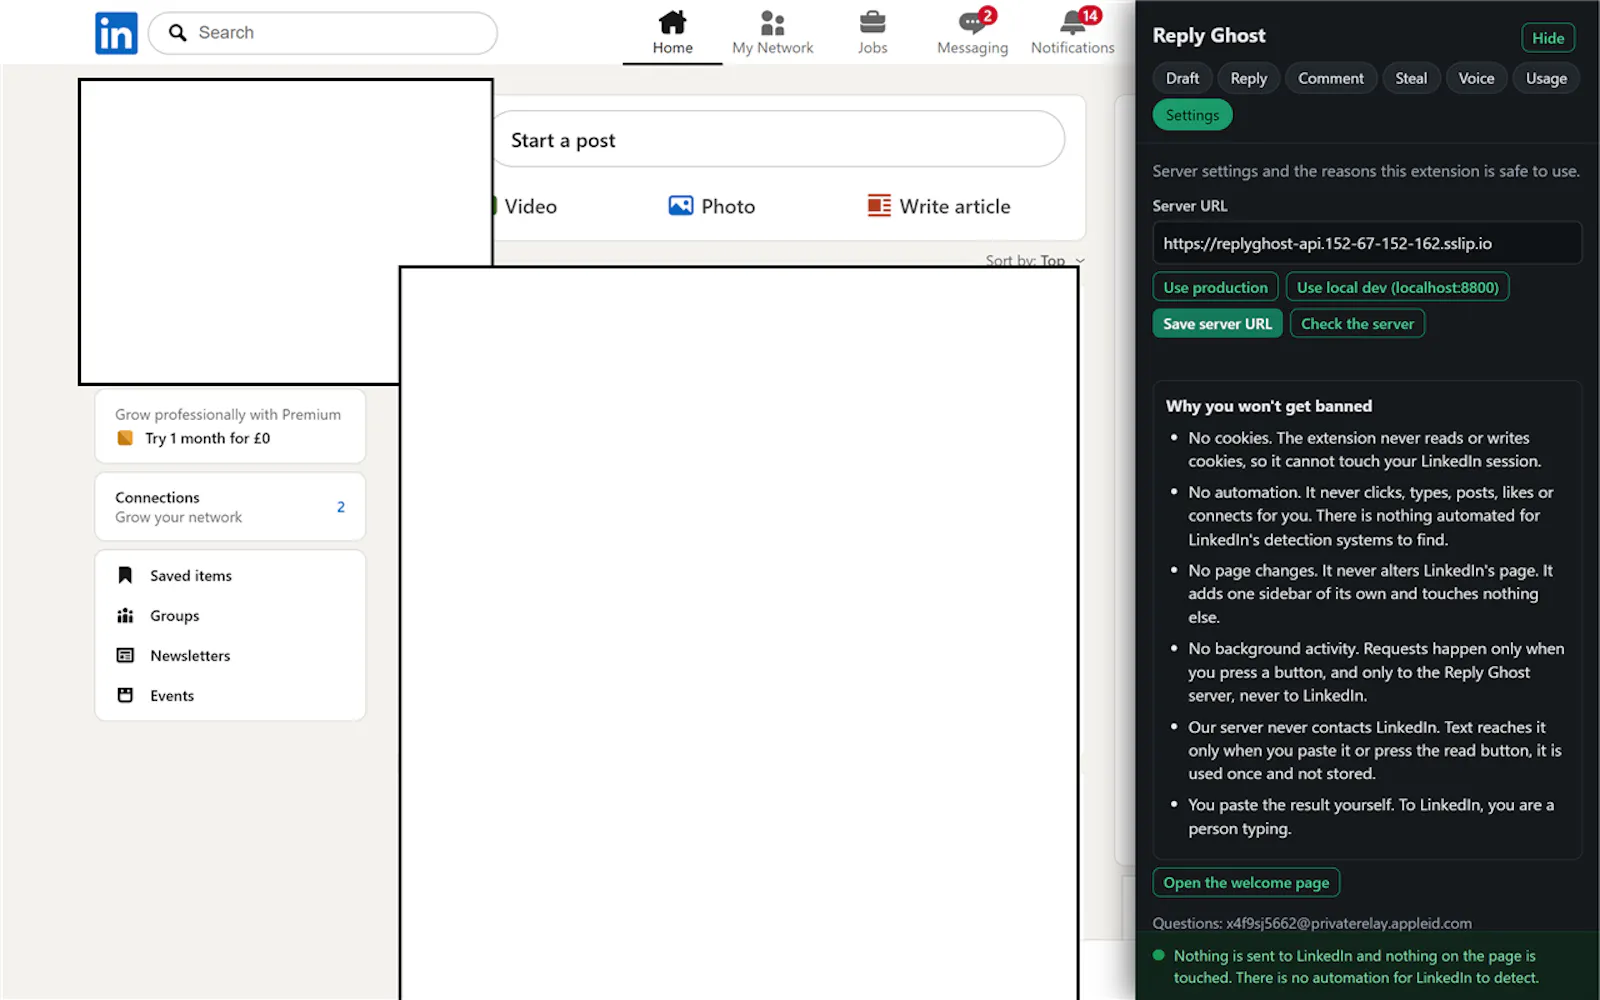Click 'Grow professionally with Premium' text
Screen dimensions: 1600x1000
coord(228,414)
